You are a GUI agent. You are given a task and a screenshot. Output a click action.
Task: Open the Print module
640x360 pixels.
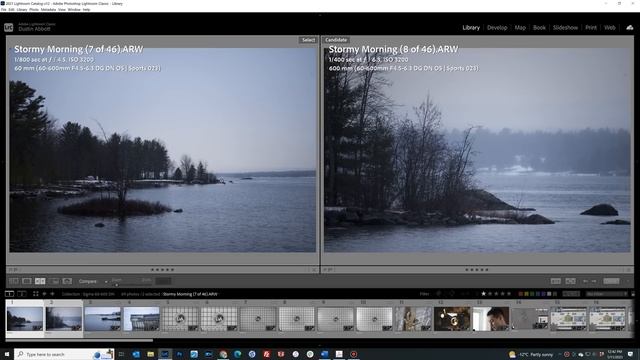[x=591, y=28]
